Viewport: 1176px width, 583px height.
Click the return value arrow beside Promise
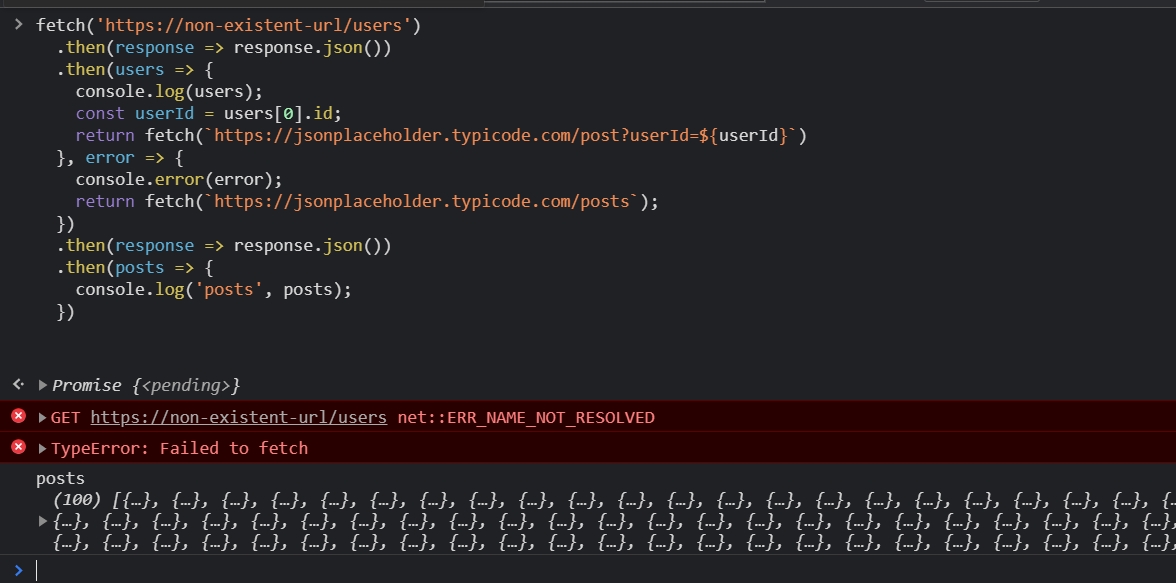click(x=18, y=385)
